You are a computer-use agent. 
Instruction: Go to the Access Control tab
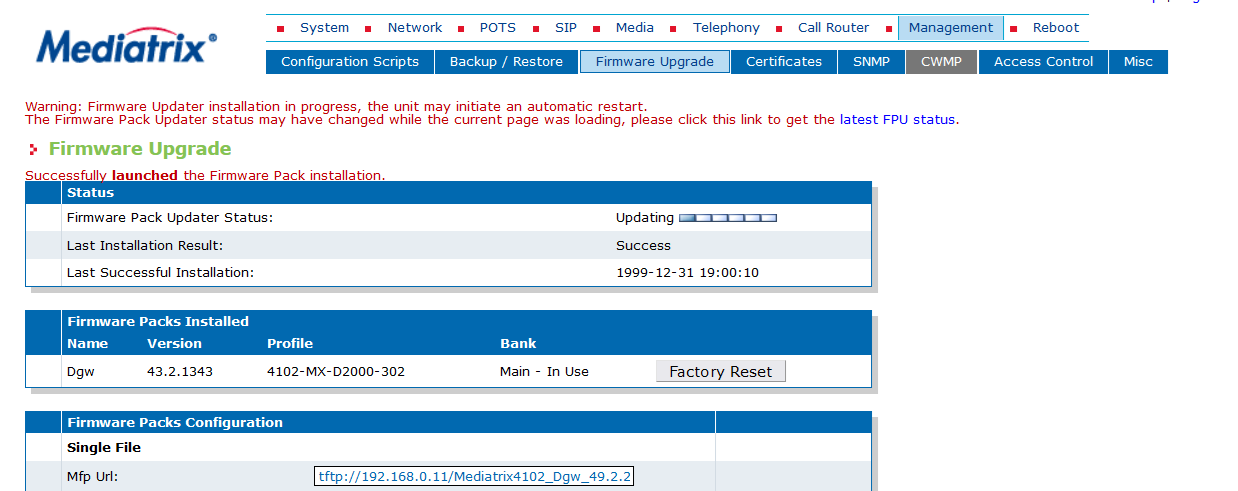[1043, 62]
